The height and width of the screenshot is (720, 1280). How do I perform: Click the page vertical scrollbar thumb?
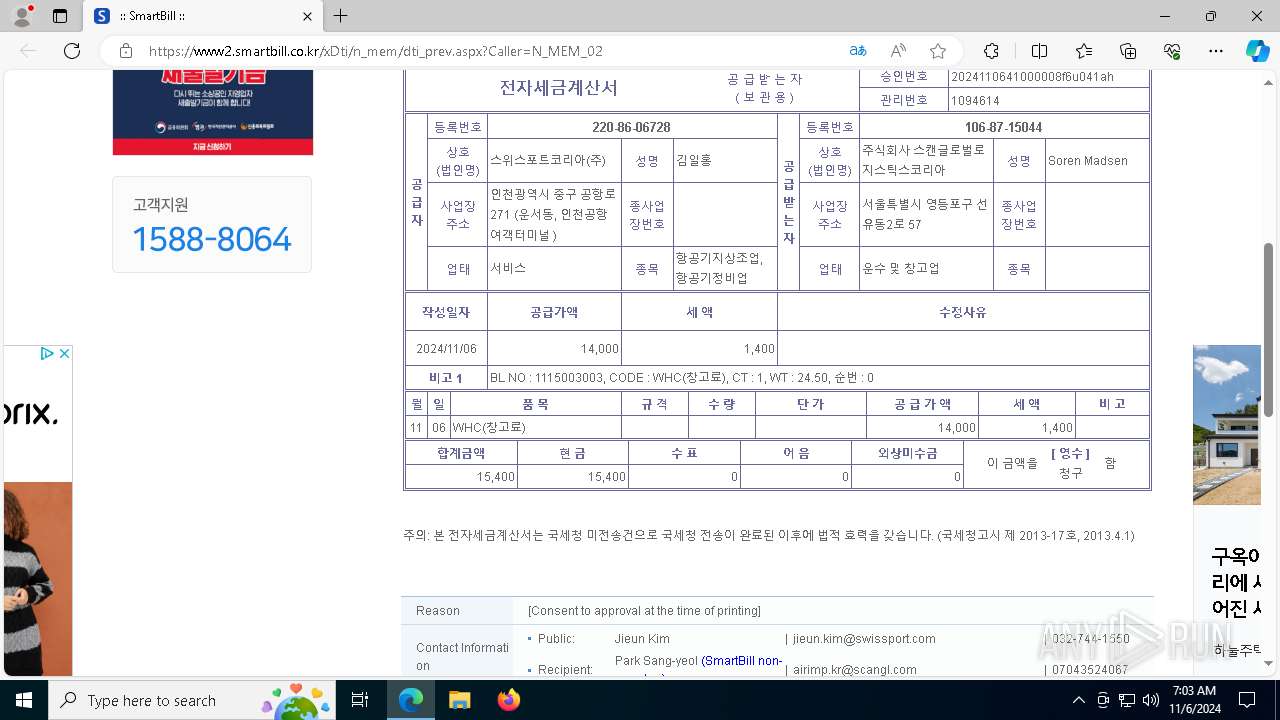click(1268, 330)
